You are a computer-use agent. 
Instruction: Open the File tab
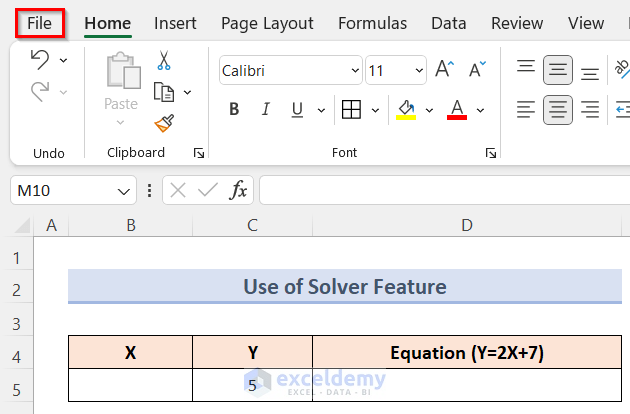coord(40,23)
